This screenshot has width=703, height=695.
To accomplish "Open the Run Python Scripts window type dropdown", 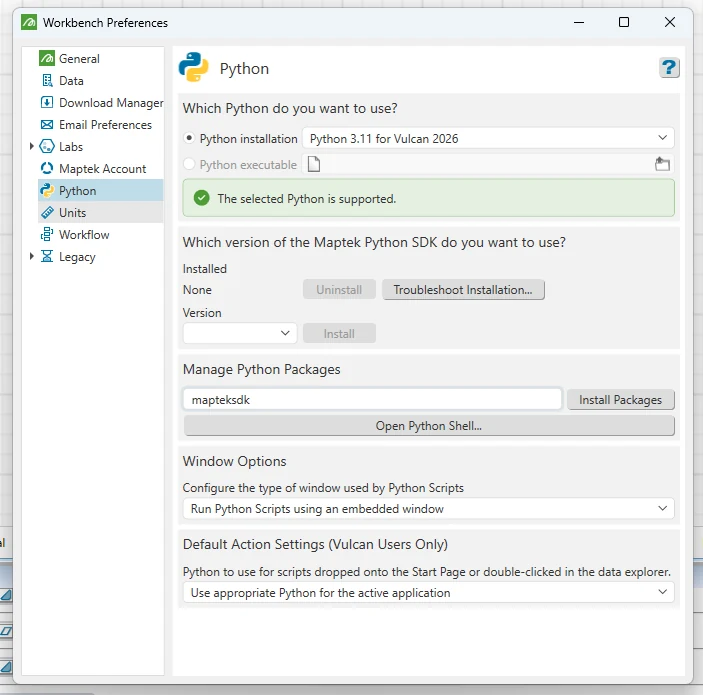I will (x=428, y=508).
